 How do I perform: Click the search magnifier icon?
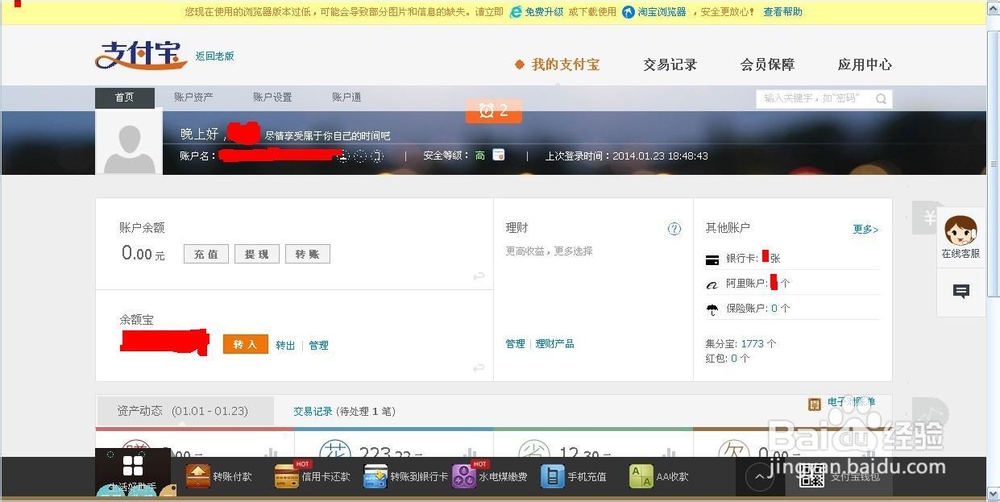pos(881,99)
